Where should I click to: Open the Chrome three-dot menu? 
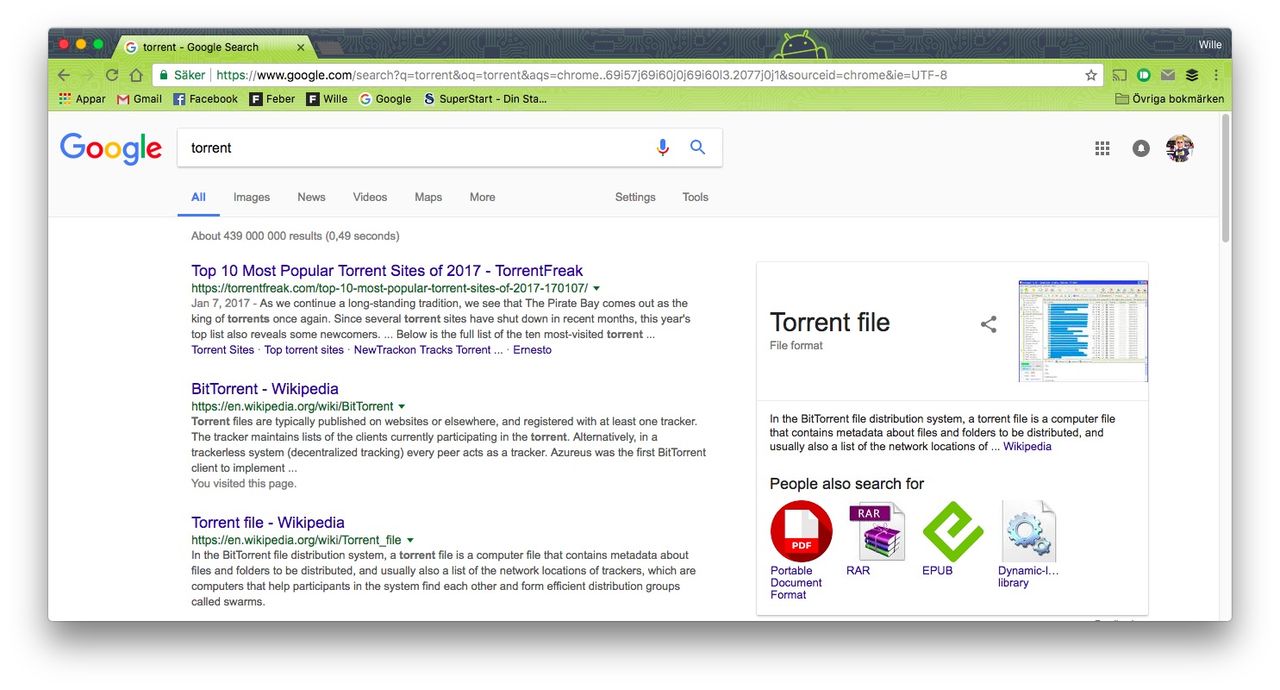pyautogui.click(x=1216, y=75)
